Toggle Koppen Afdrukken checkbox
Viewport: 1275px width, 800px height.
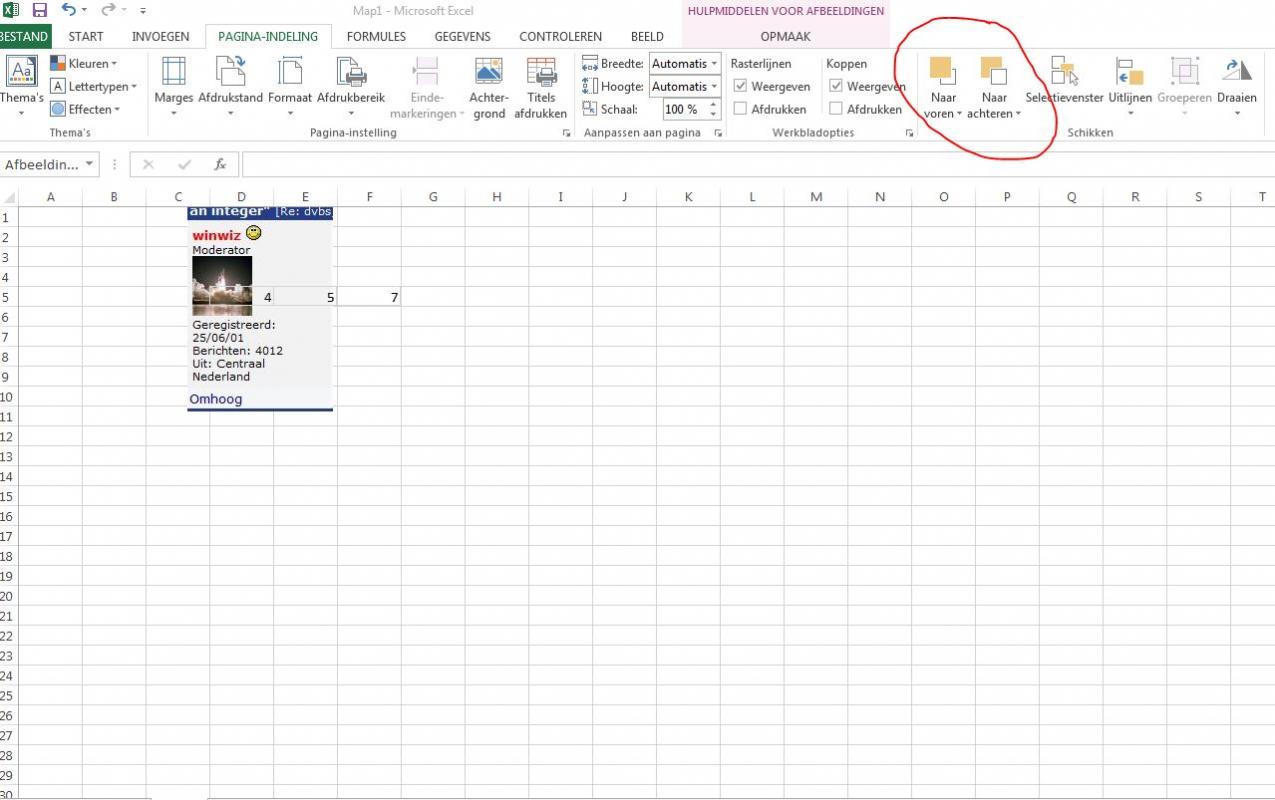pos(837,109)
